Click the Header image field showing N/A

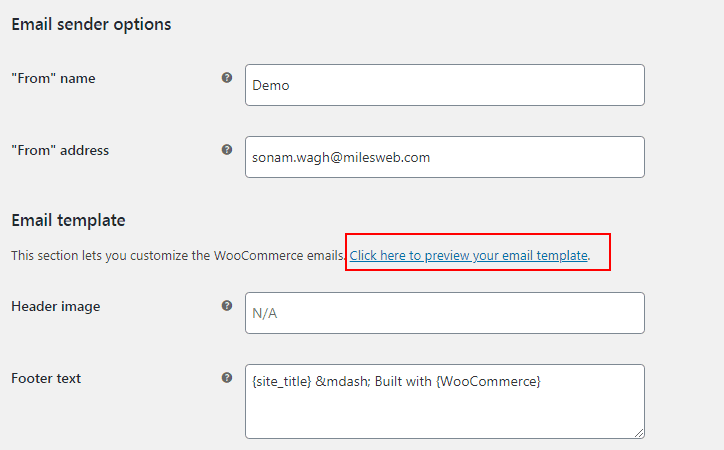click(445, 313)
